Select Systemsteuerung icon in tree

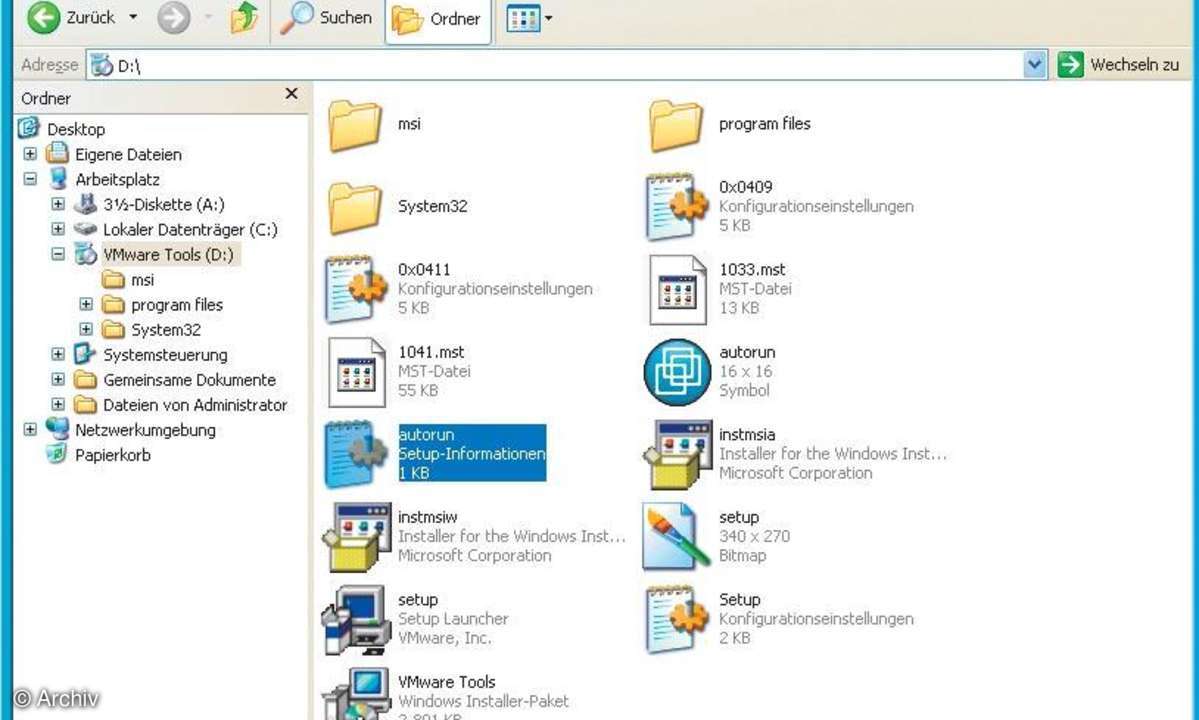[84, 354]
